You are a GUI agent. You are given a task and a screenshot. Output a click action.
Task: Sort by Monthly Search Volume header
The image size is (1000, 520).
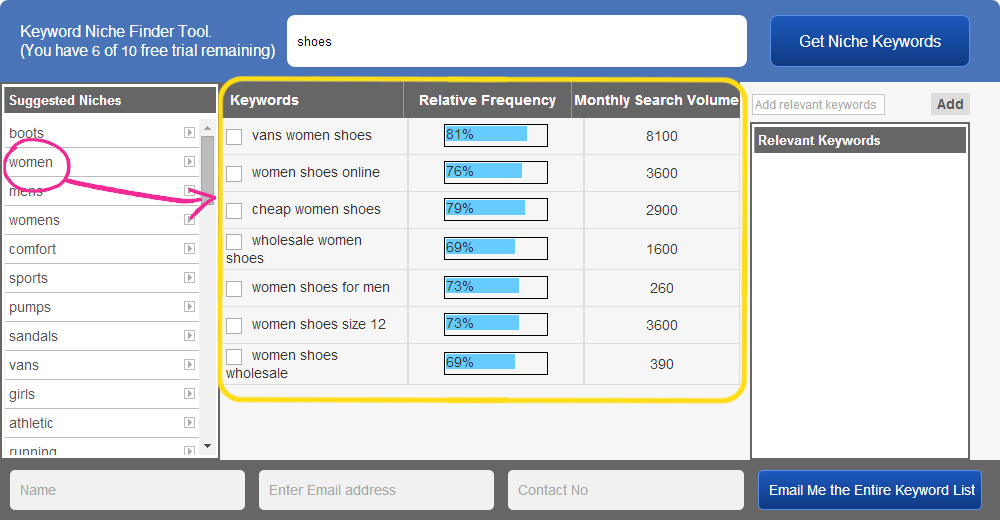coord(656,100)
